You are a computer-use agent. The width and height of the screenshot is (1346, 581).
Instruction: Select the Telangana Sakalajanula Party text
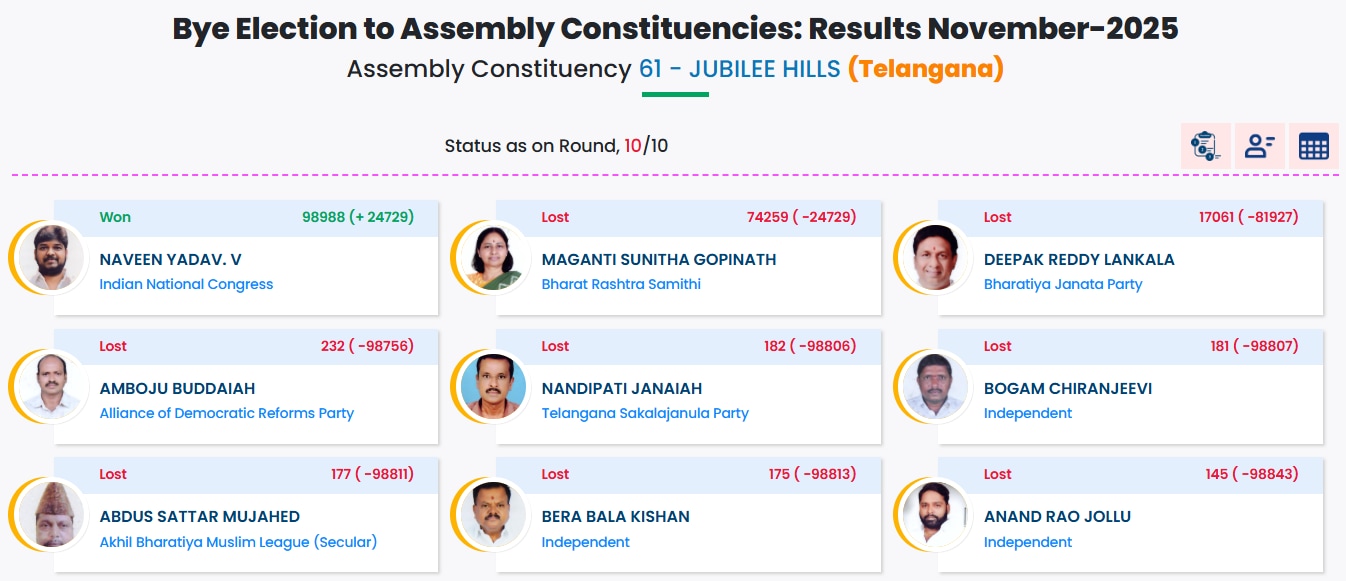tap(645, 413)
